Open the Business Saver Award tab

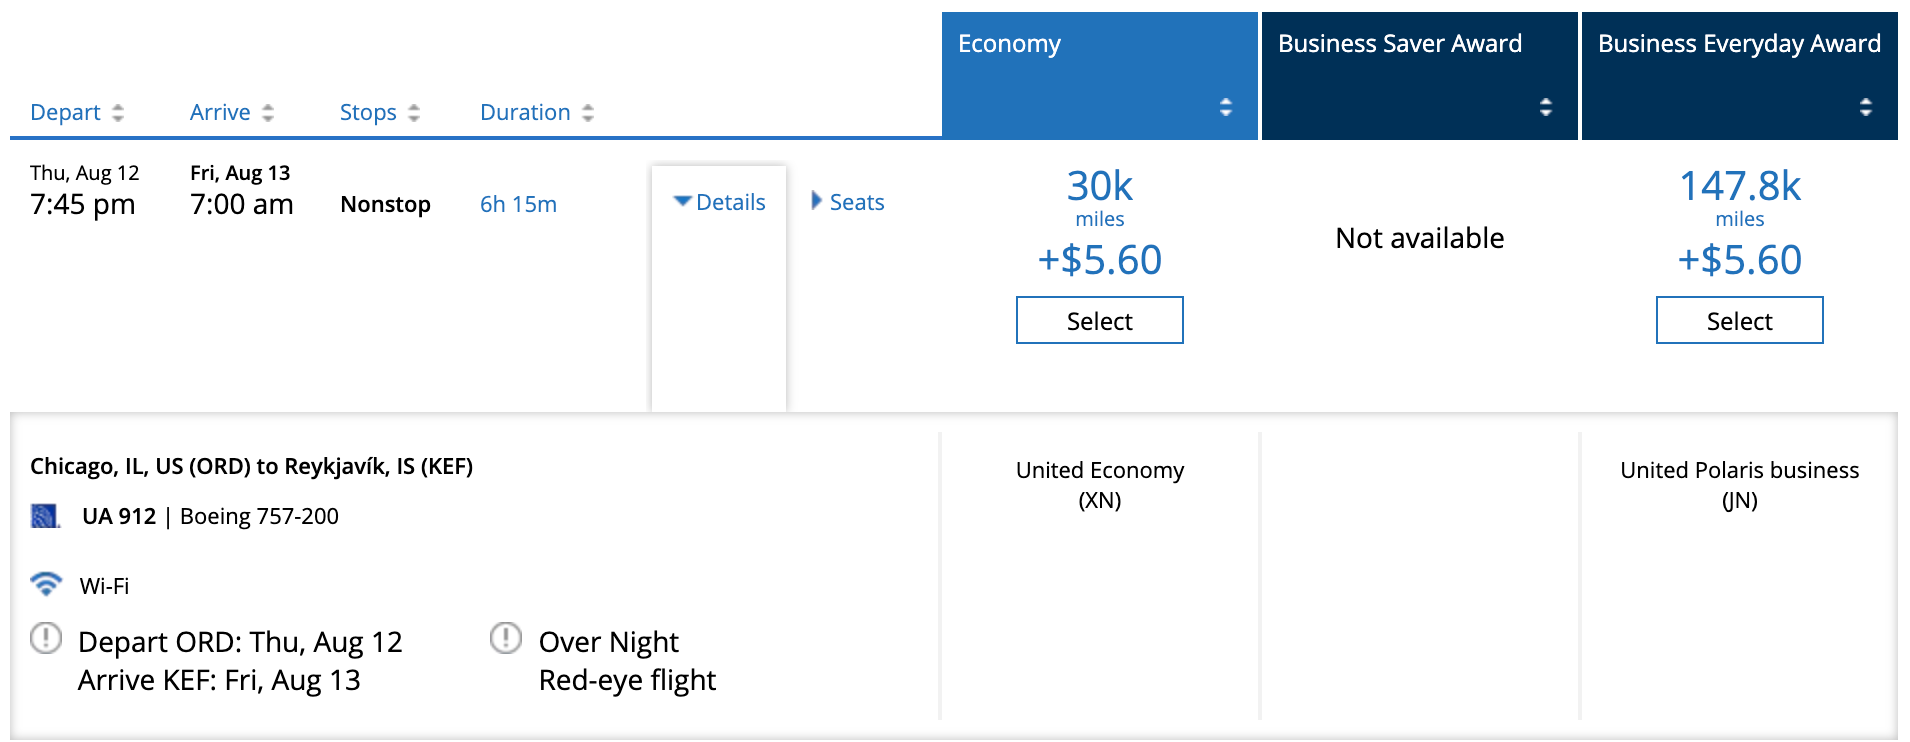click(1400, 44)
